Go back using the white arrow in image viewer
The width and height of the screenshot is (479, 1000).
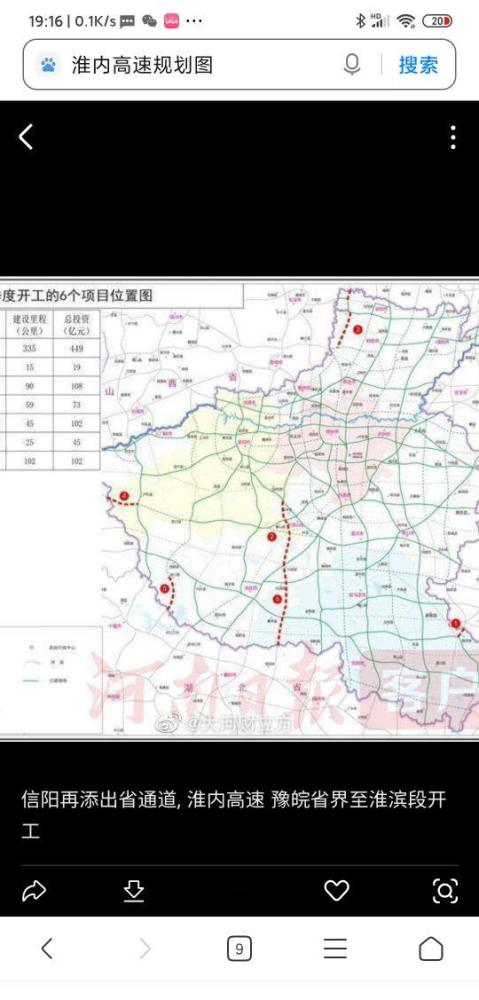(26, 137)
